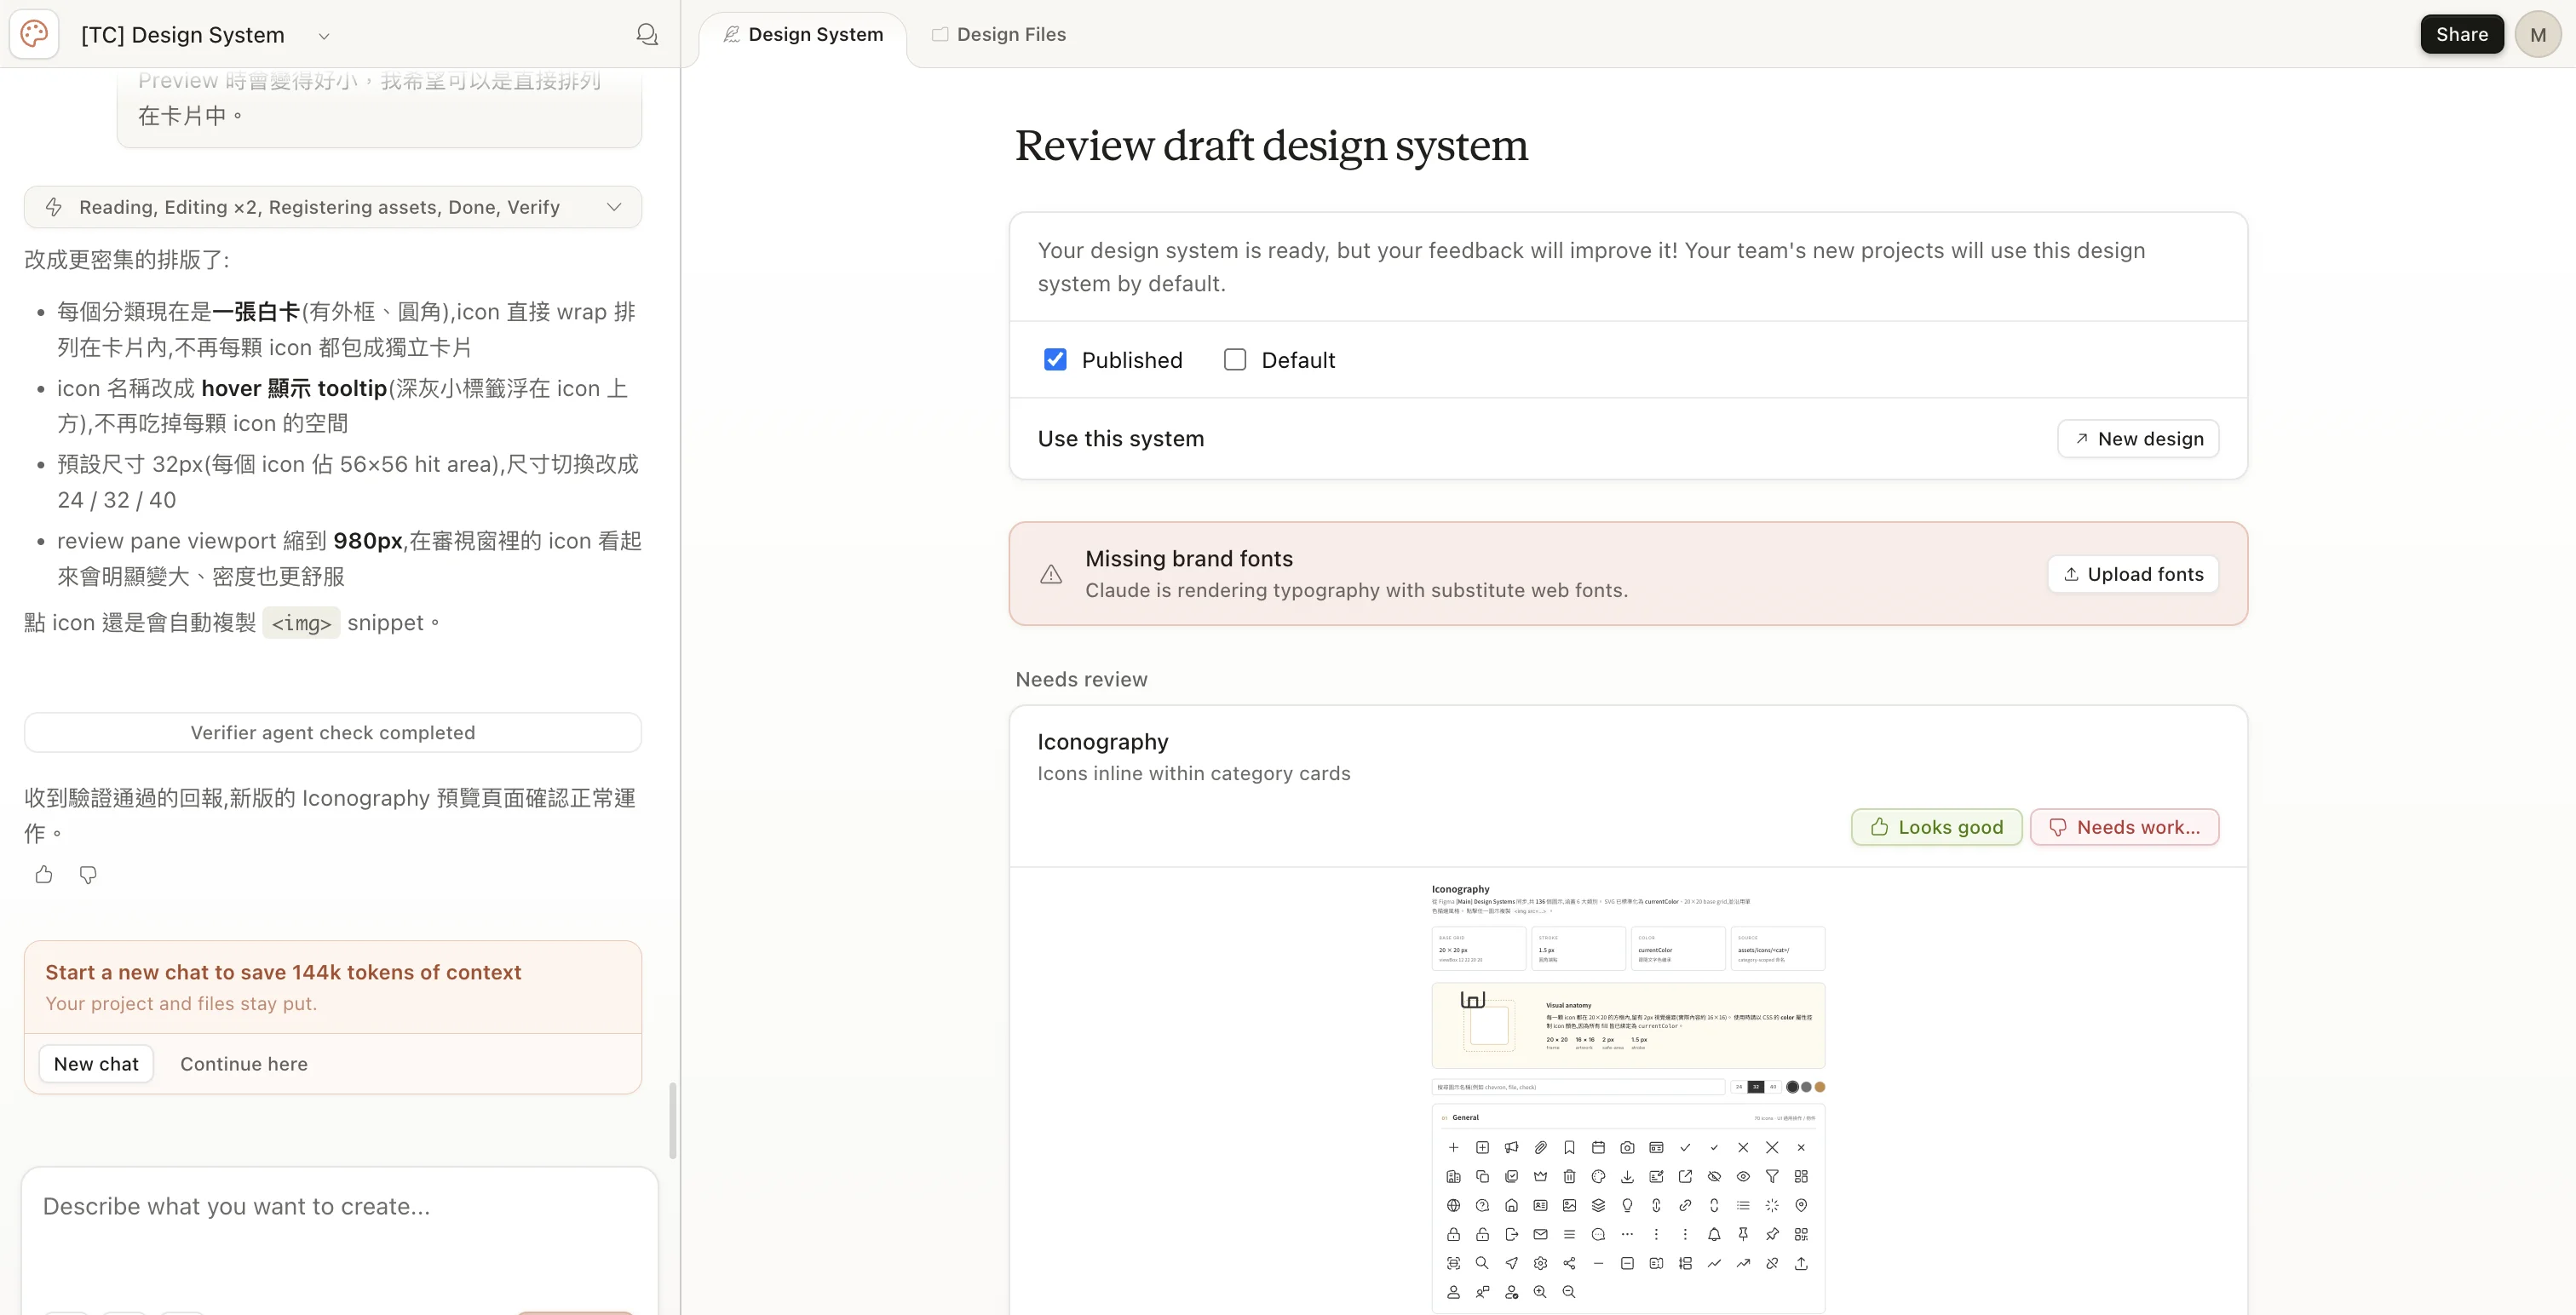Click the warning triangle in Missing brand fonts
The width and height of the screenshot is (2576, 1315).
coord(1051,574)
